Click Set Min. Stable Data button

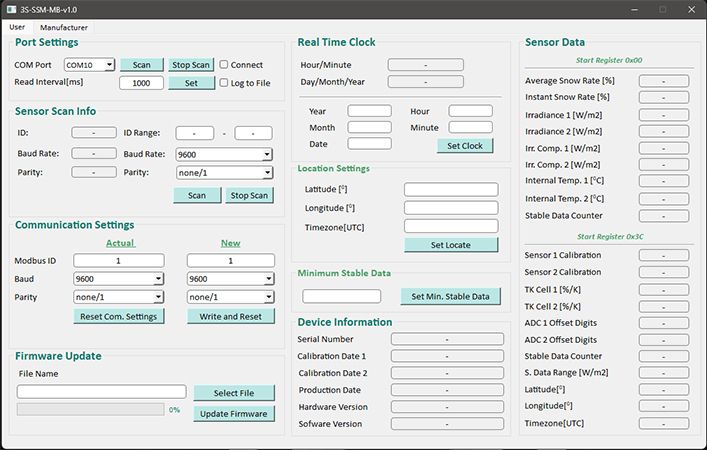pyautogui.click(x=450, y=296)
